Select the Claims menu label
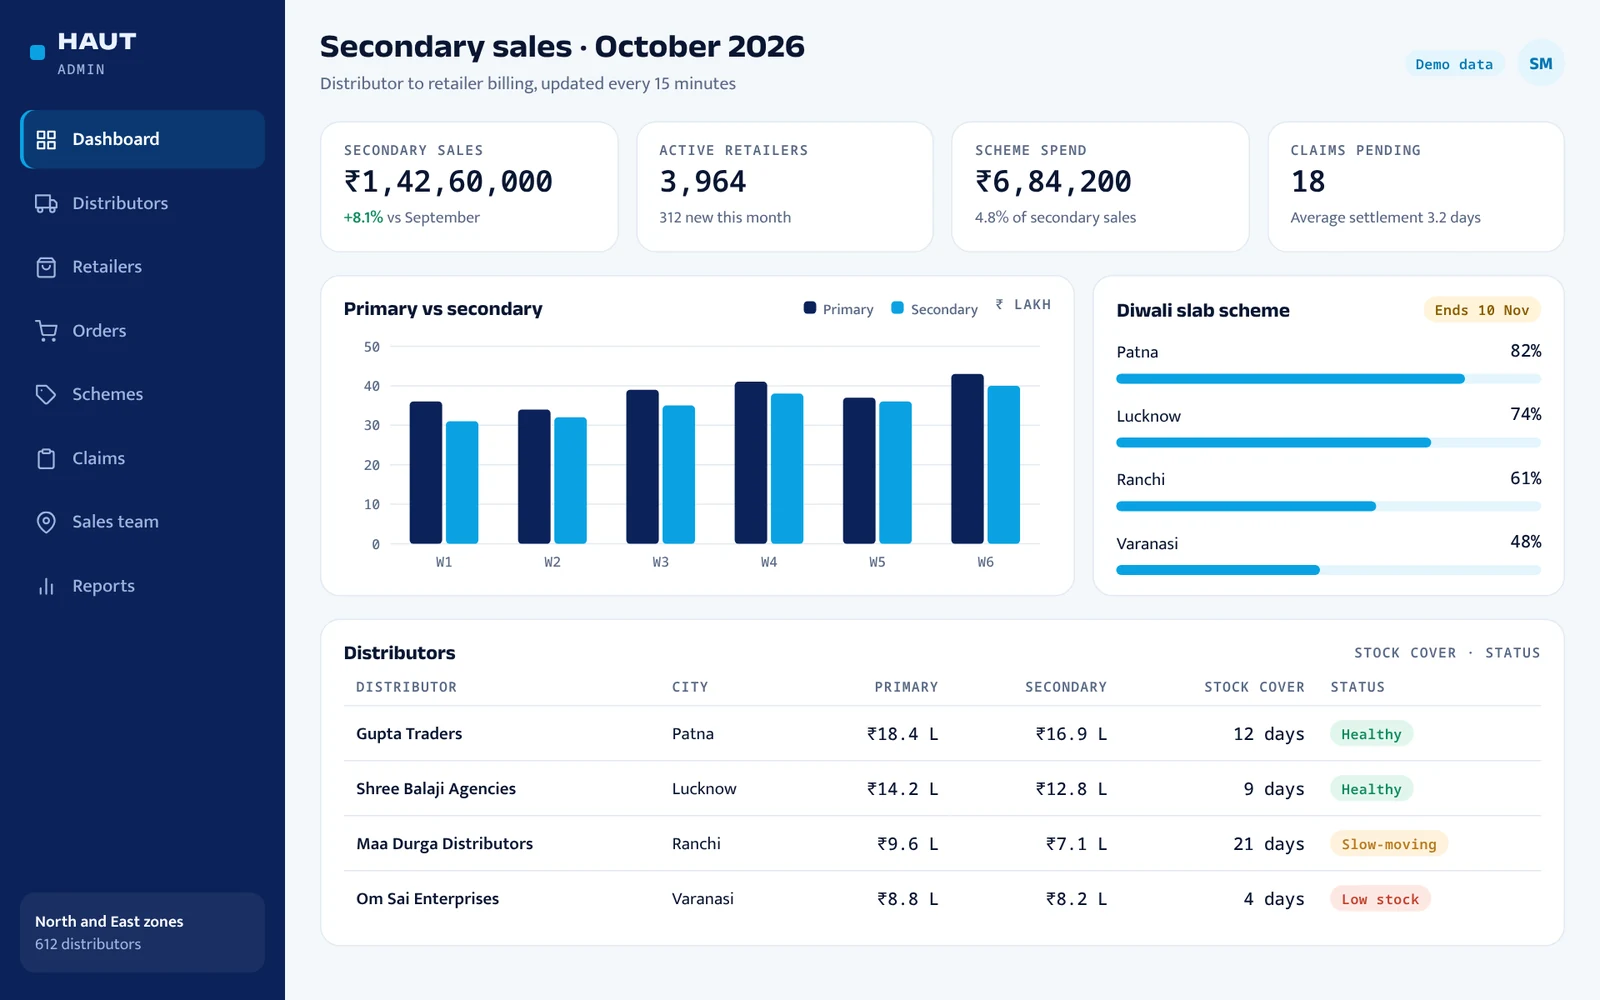This screenshot has height=1000, width=1600. pos(98,459)
